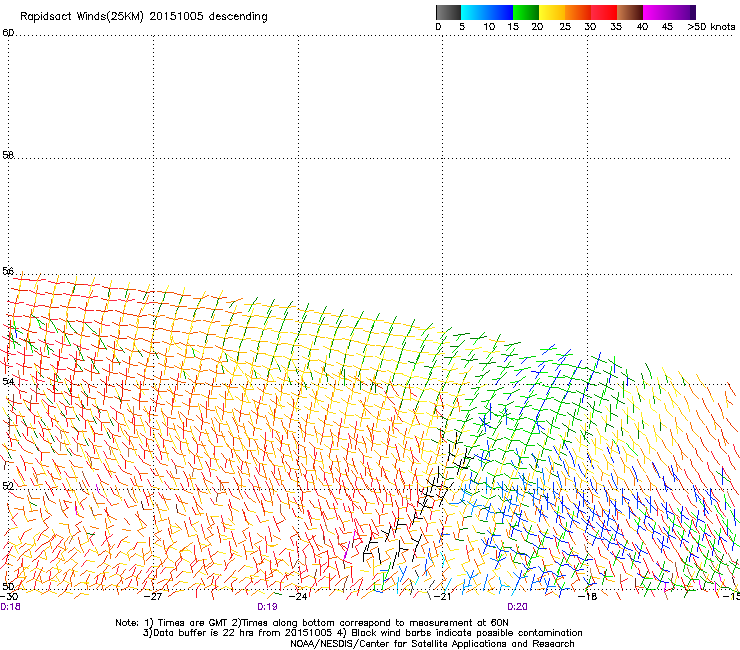Click the magenta-purple 40-50 knots legend segment
The height and width of the screenshot is (650, 740).
click(x=669, y=12)
